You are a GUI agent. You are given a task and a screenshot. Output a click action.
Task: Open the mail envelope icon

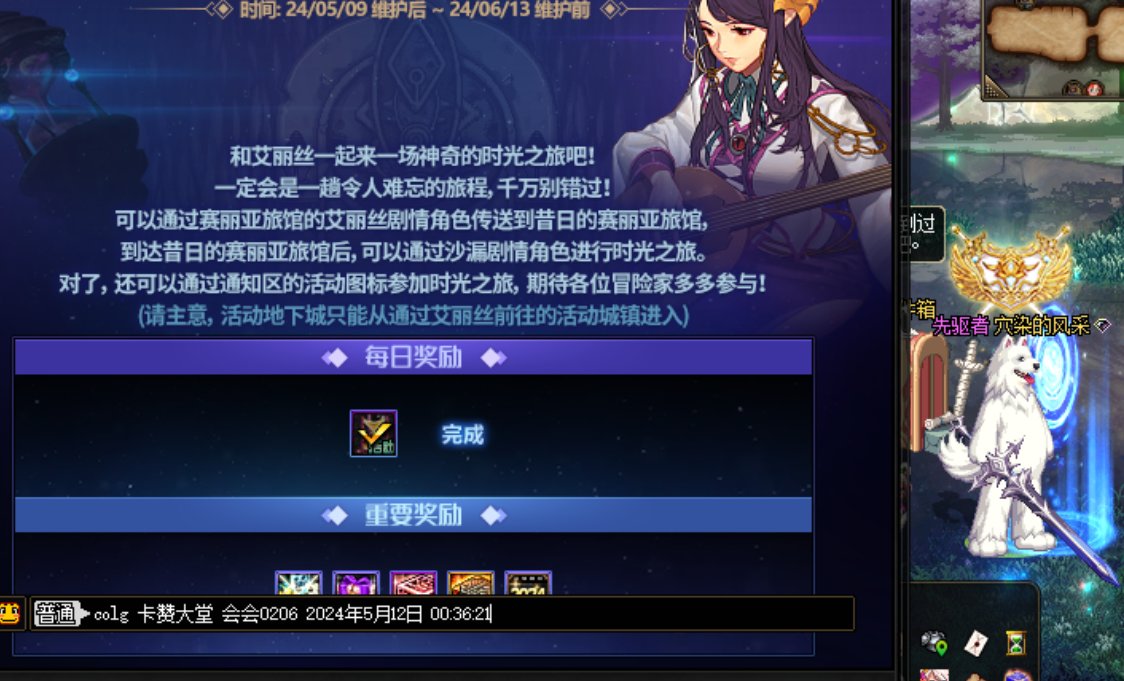click(976, 644)
